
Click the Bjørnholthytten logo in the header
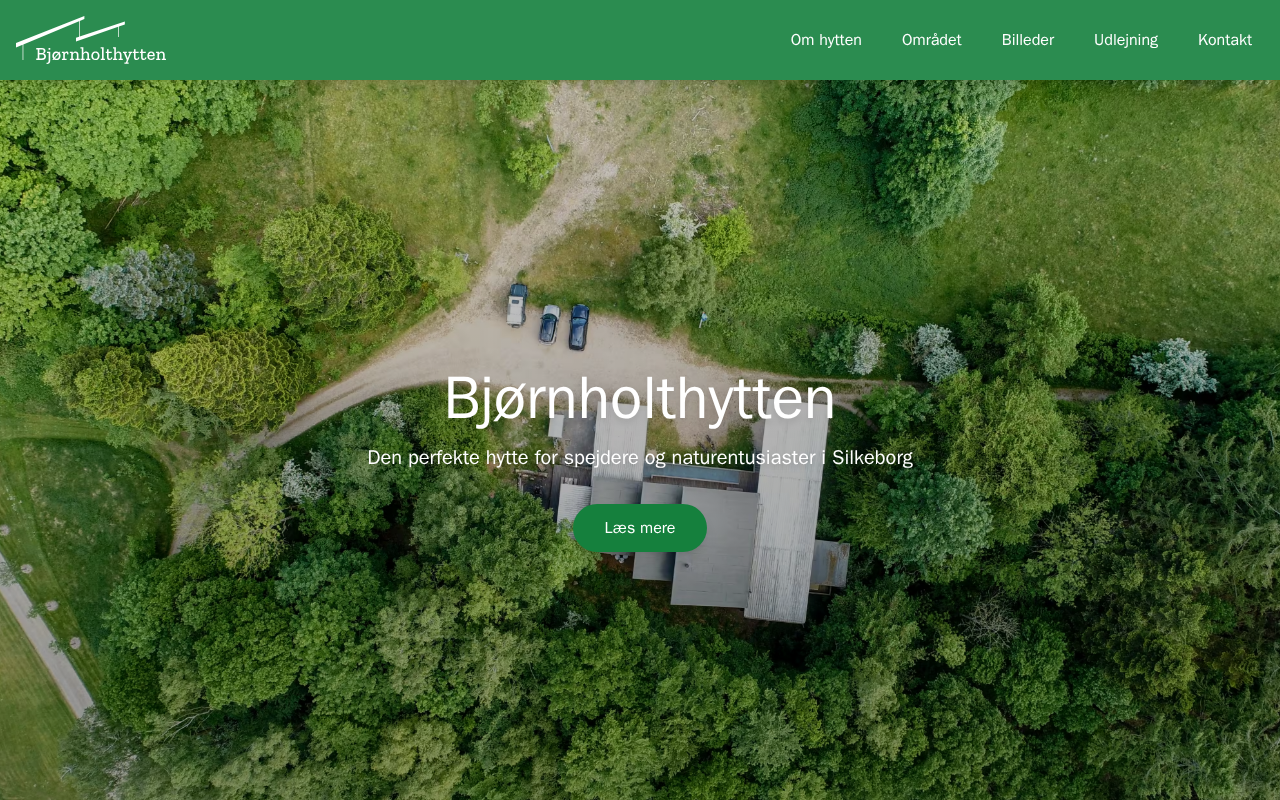(91, 40)
